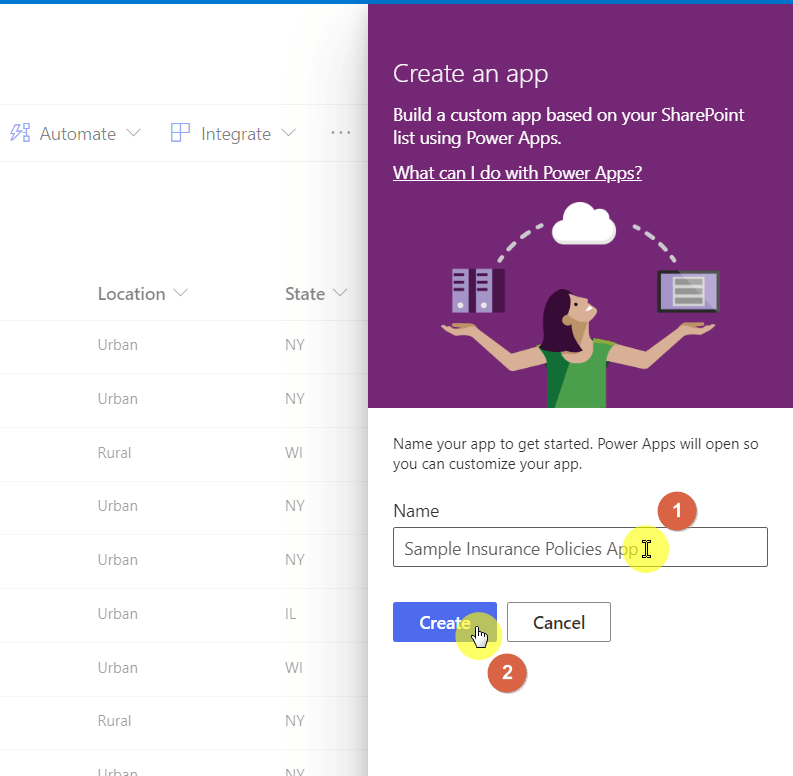
Task: Open the Automate menu
Action: point(75,134)
